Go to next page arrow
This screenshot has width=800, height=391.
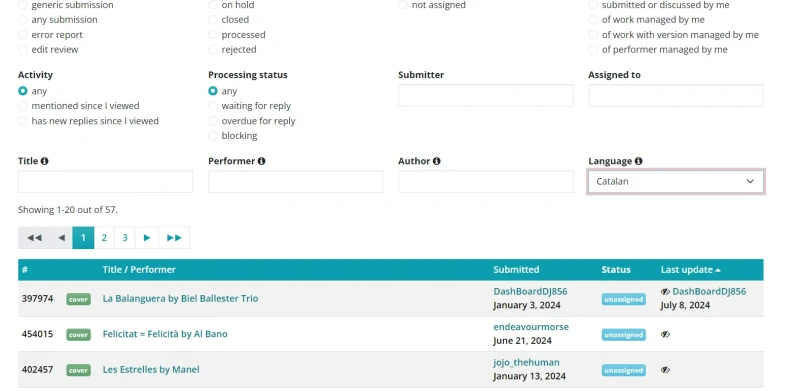pos(147,238)
